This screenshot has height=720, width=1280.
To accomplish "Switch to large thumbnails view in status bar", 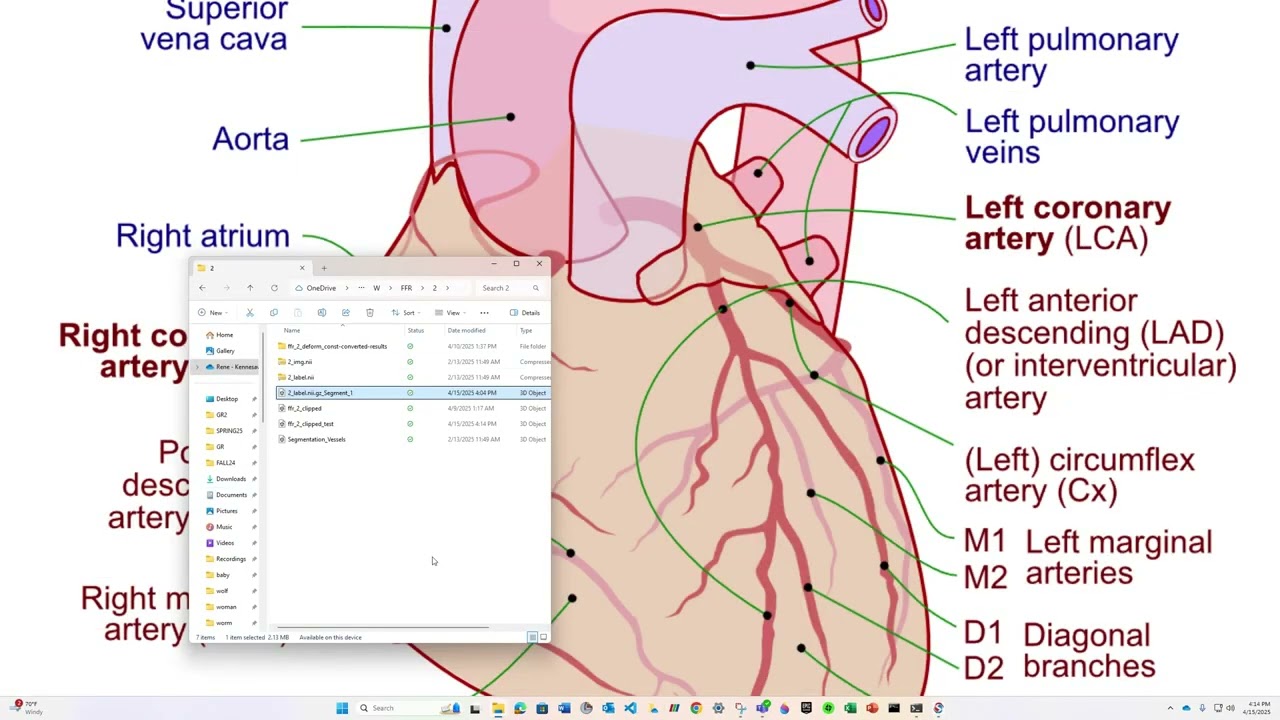I will [x=543, y=637].
